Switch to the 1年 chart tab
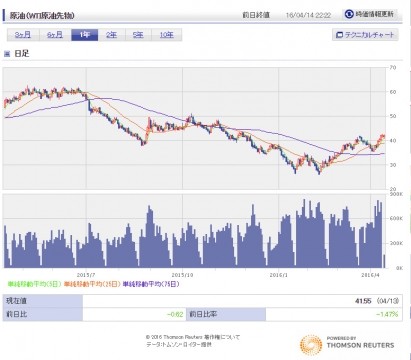 click(85, 35)
